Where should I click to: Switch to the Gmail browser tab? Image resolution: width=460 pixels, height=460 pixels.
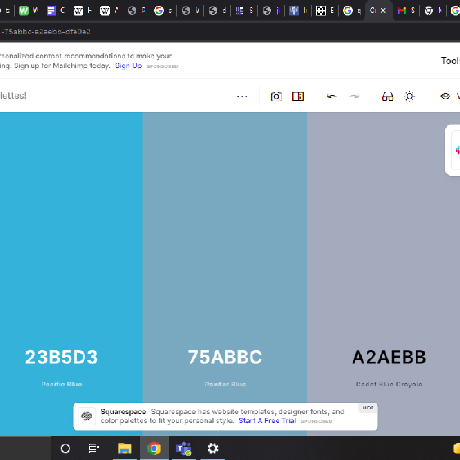point(402,11)
